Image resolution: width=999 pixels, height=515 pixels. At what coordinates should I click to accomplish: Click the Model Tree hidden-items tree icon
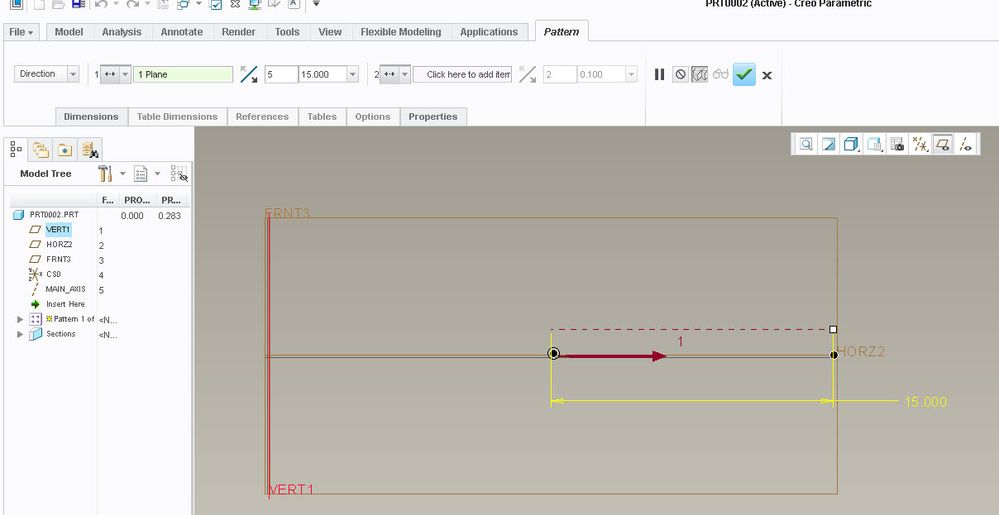(179, 173)
